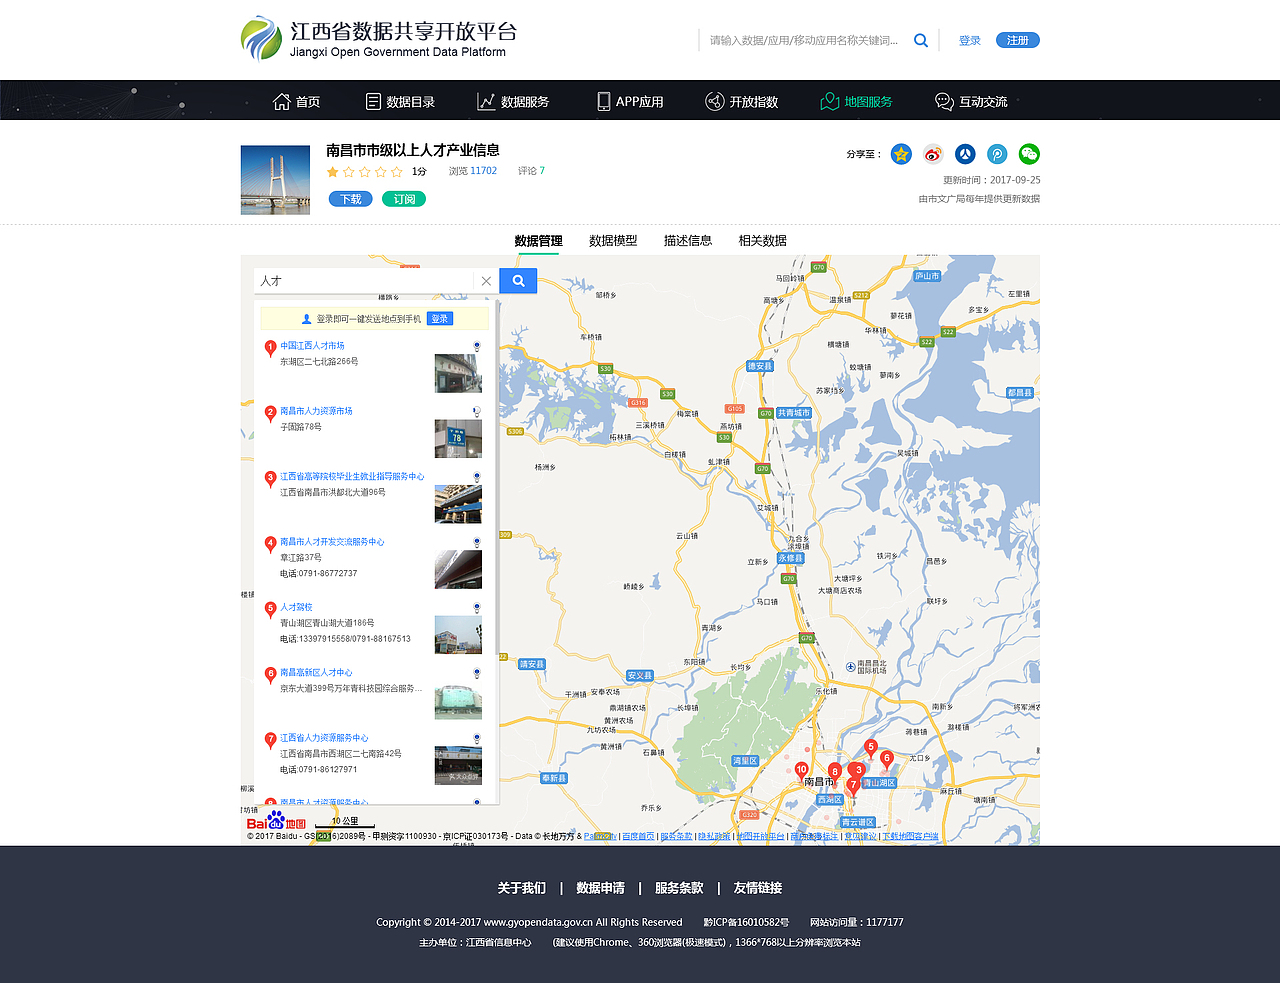Click the bridge dataset thumbnail image
This screenshot has height=983, width=1280.
pyautogui.click(x=275, y=180)
